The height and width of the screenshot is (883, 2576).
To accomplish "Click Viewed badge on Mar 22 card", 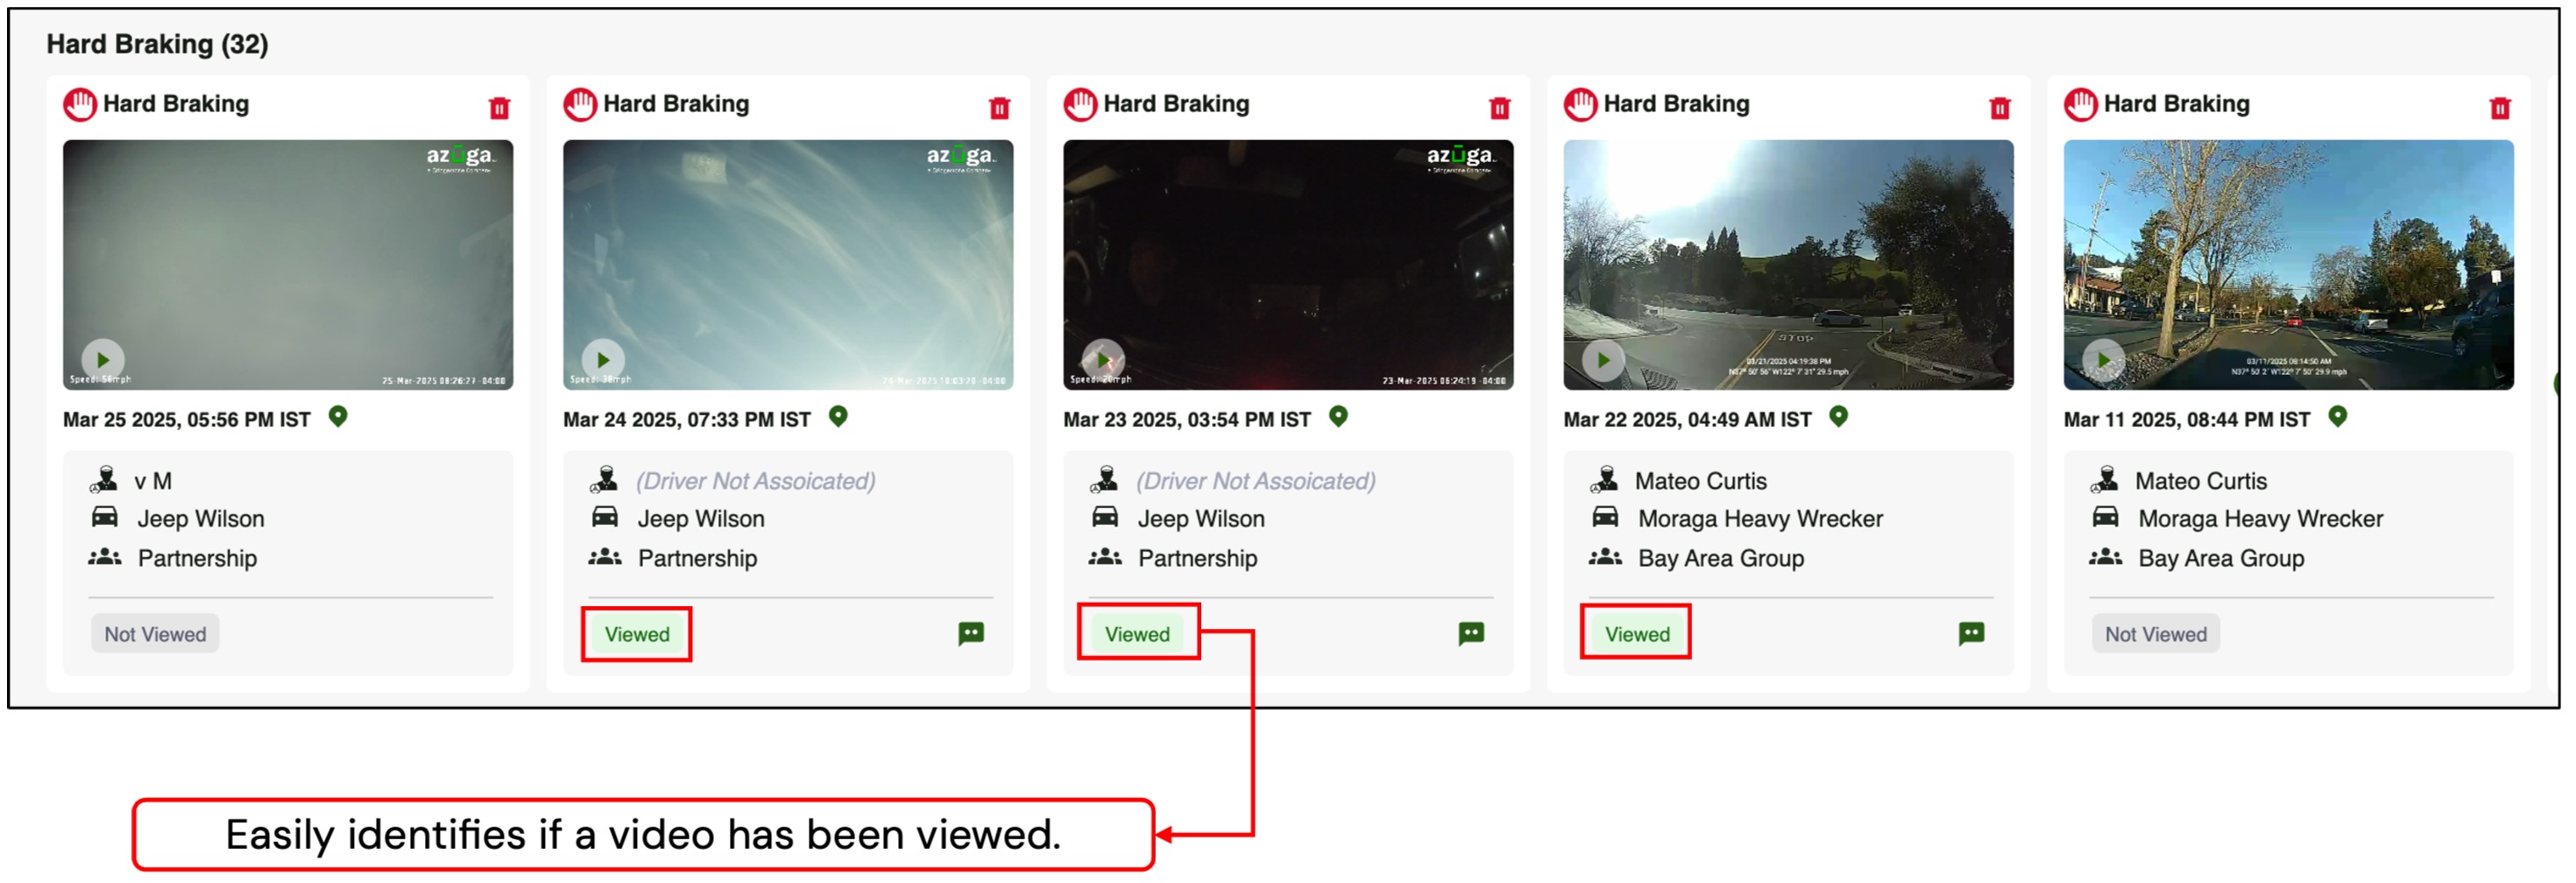I will coord(1637,634).
